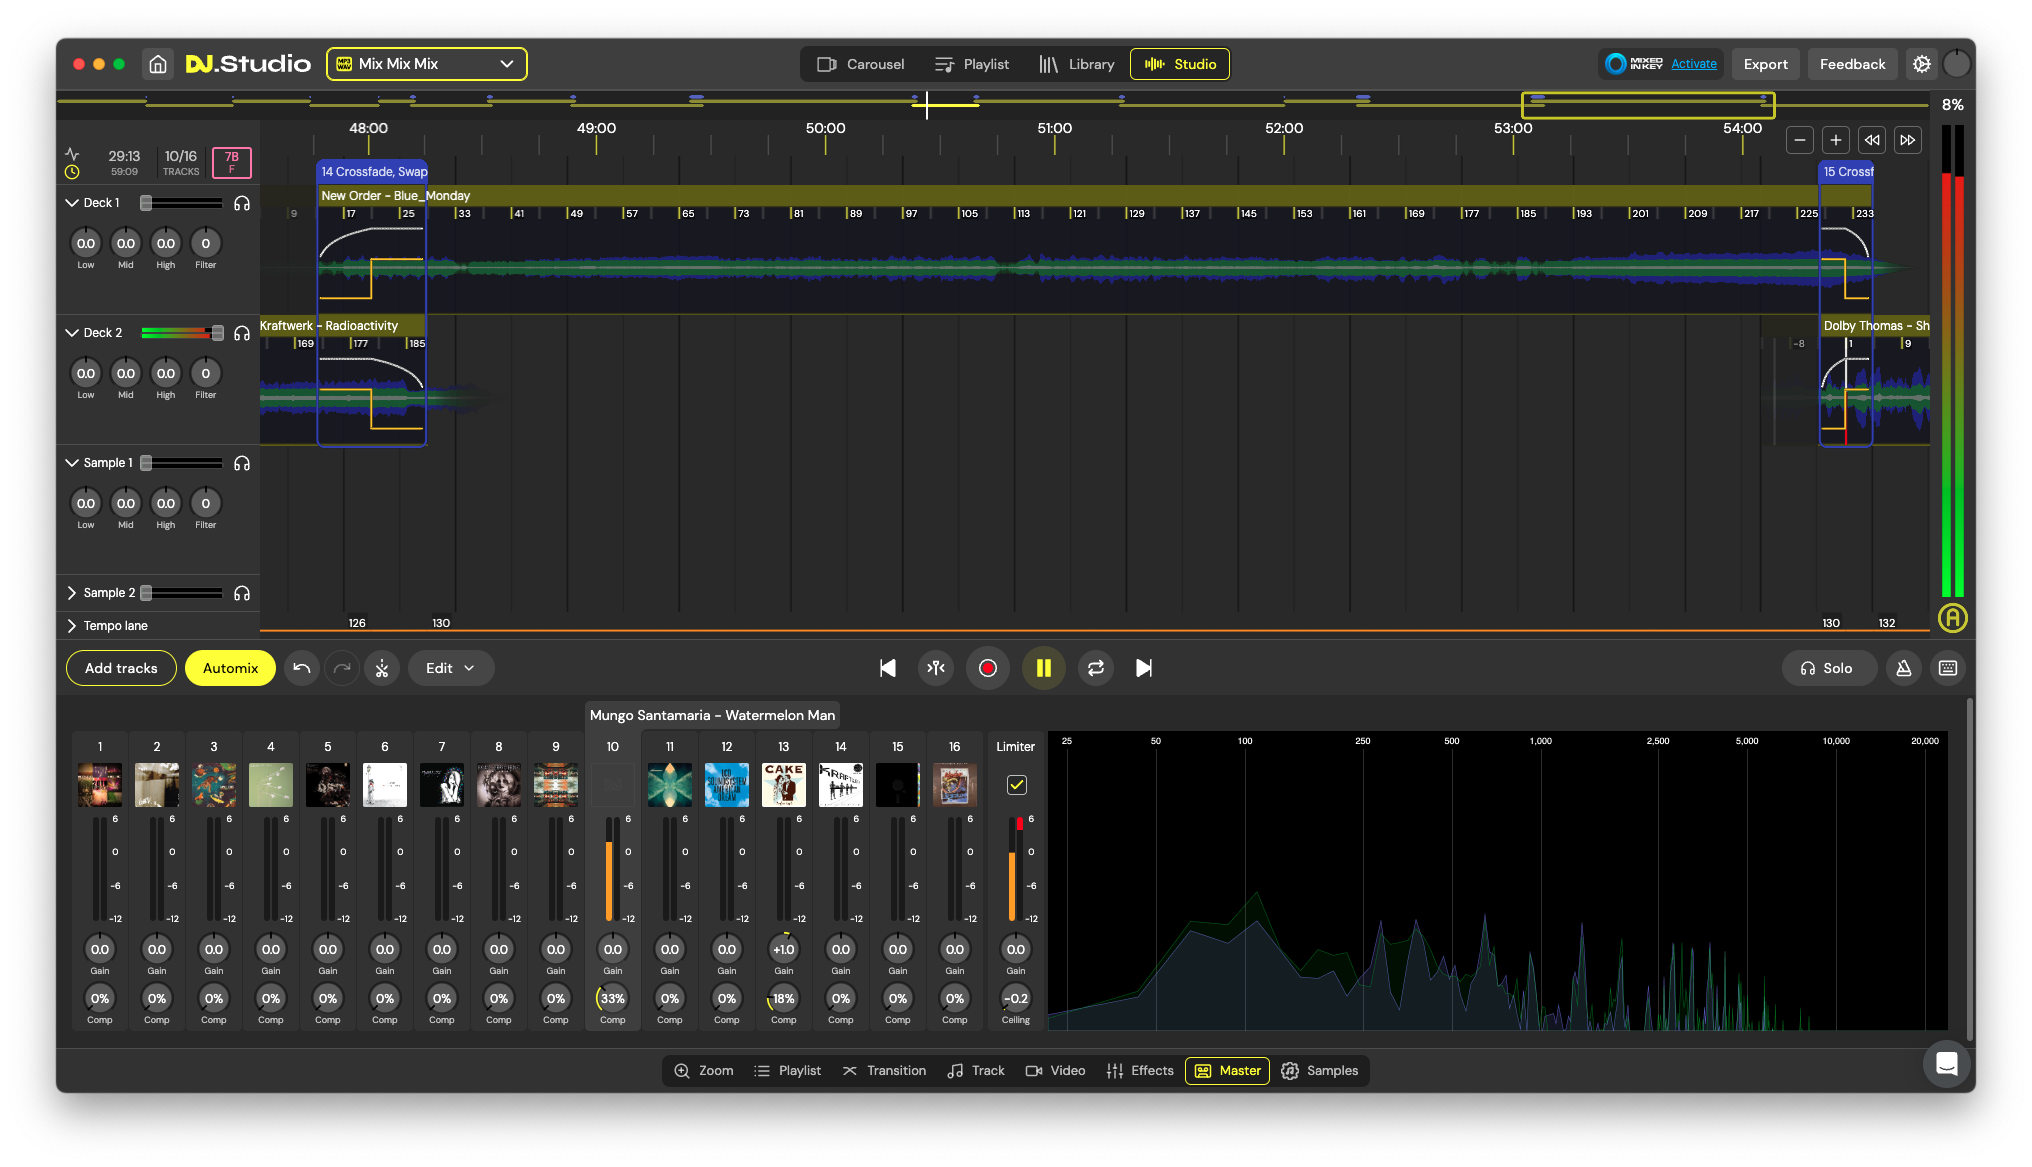Open the Zoom bottom tab
The height and width of the screenshot is (1167, 2032).
tap(704, 1071)
